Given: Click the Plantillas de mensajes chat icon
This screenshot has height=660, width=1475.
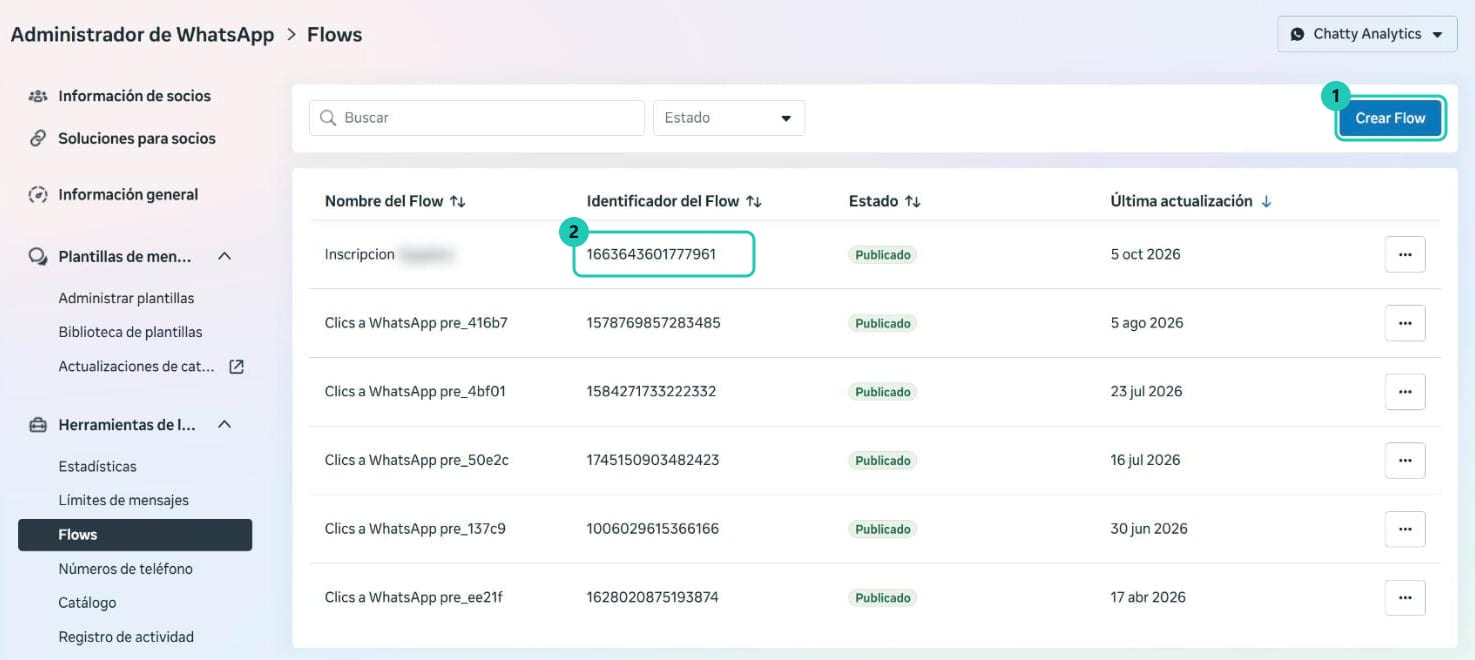Looking at the screenshot, I should coord(38,257).
